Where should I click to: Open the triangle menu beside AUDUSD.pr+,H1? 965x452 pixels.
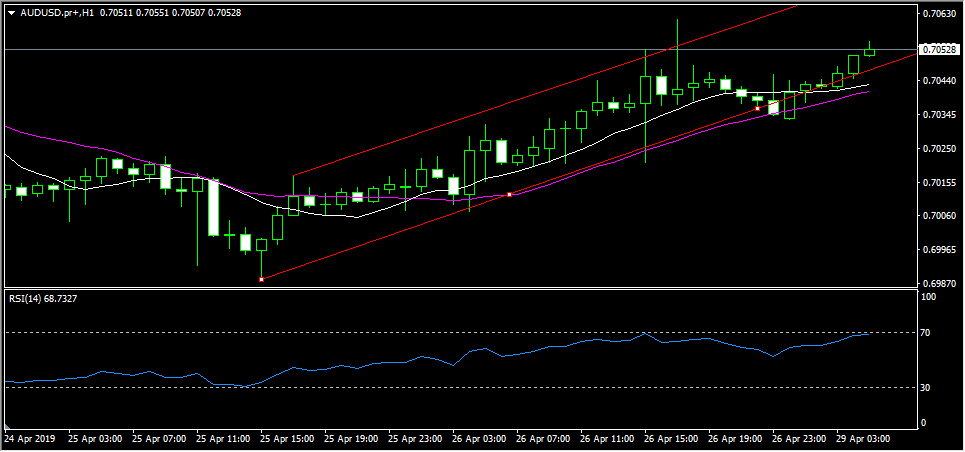click(x=12, y=13)
